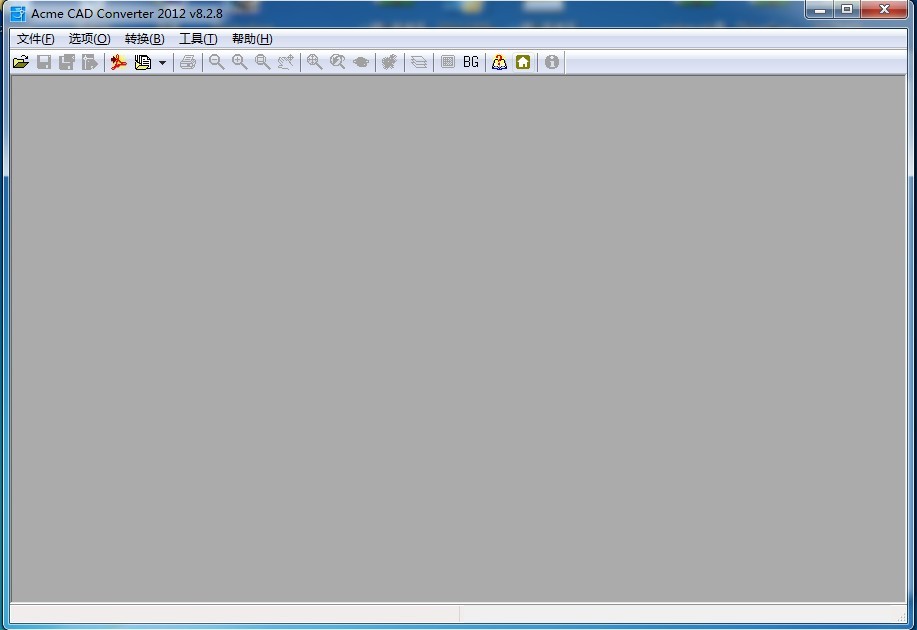Click the register wizard icon

point(499,62)
